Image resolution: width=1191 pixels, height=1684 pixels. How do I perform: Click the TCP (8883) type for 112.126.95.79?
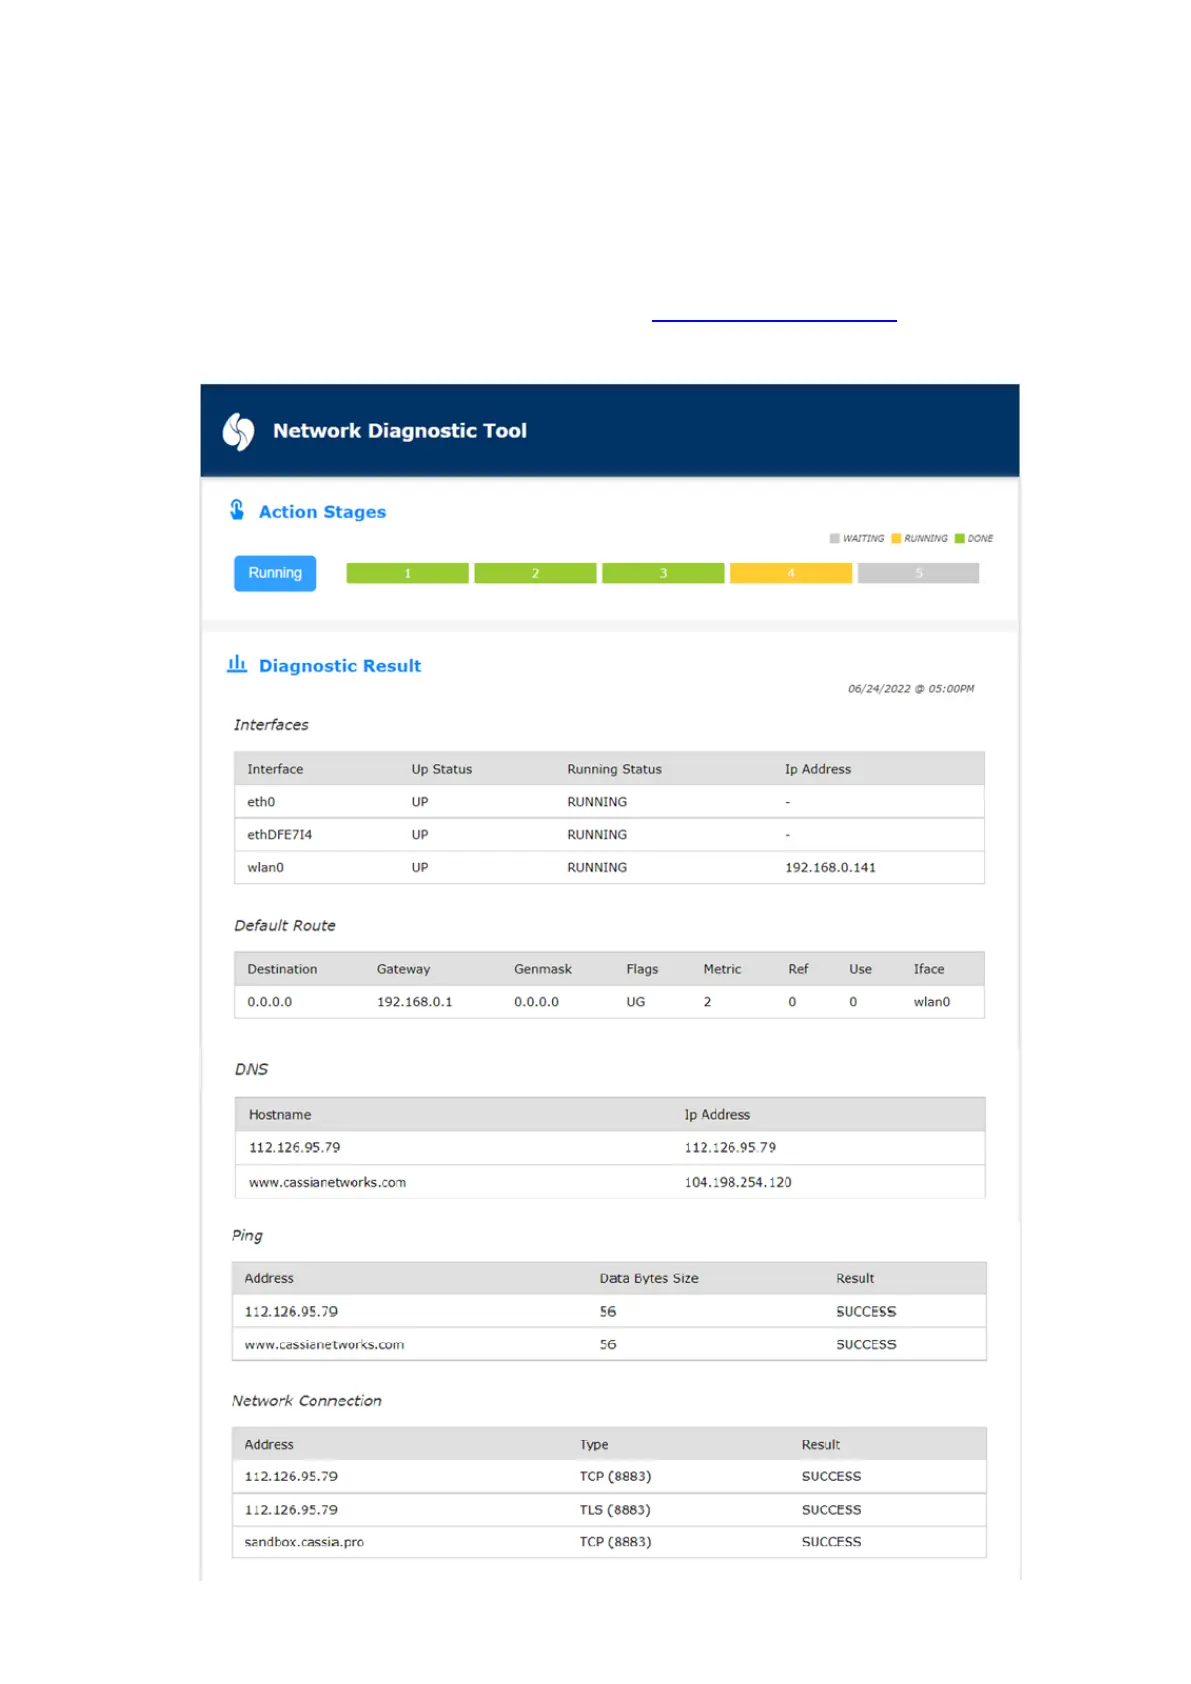pos(615,1477)
